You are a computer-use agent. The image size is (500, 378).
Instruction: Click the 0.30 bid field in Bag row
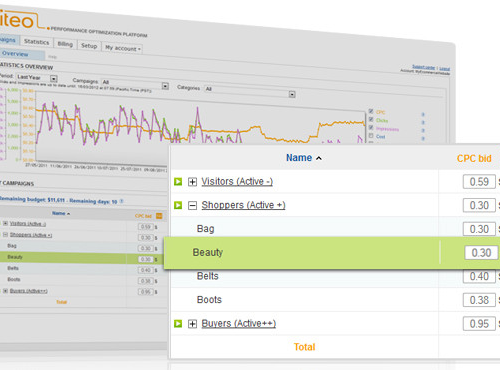click(479, 229)
